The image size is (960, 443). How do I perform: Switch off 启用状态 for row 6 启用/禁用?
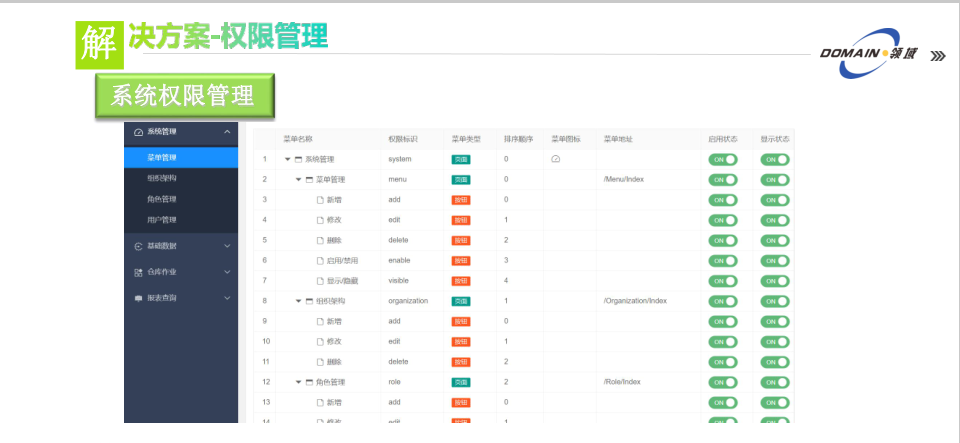(x=723, y=261)
